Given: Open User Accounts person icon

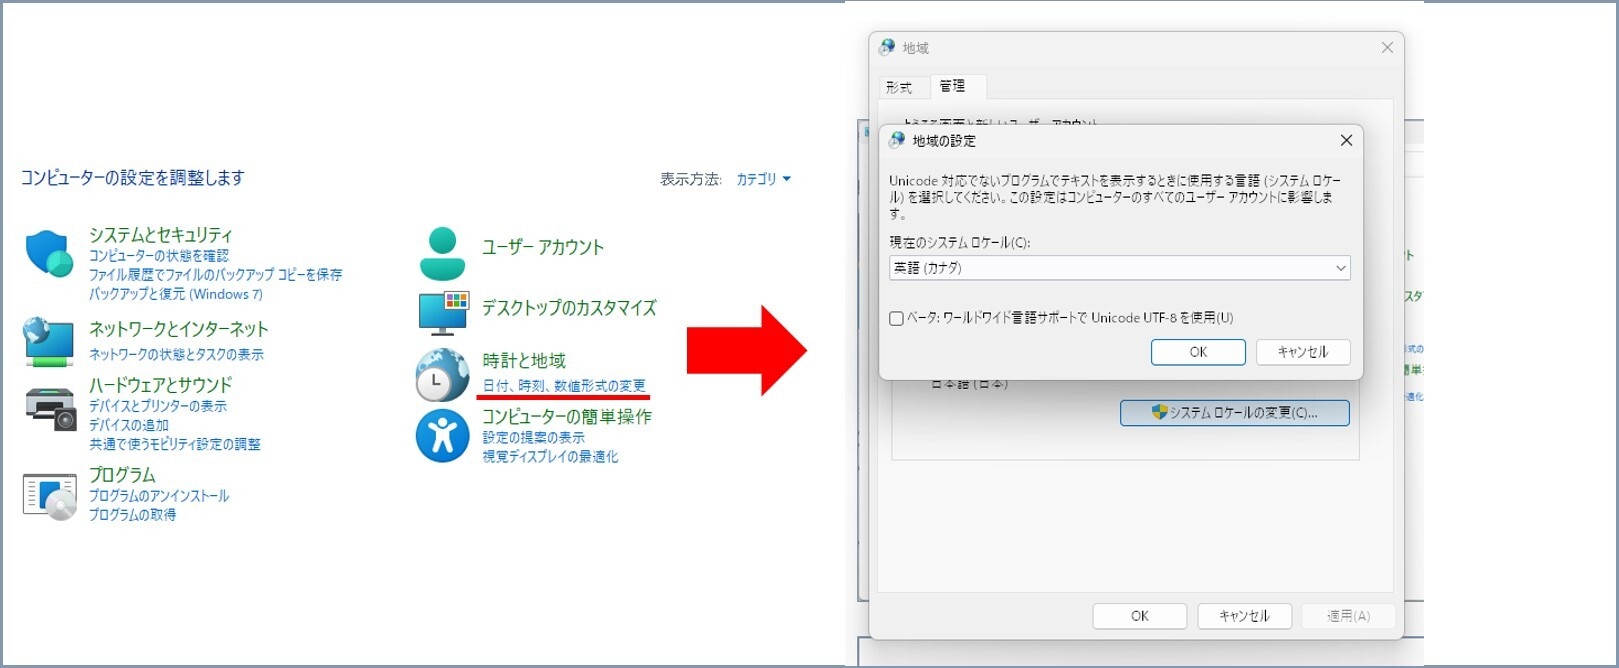Looking at the screenshot, I should 442,254.
